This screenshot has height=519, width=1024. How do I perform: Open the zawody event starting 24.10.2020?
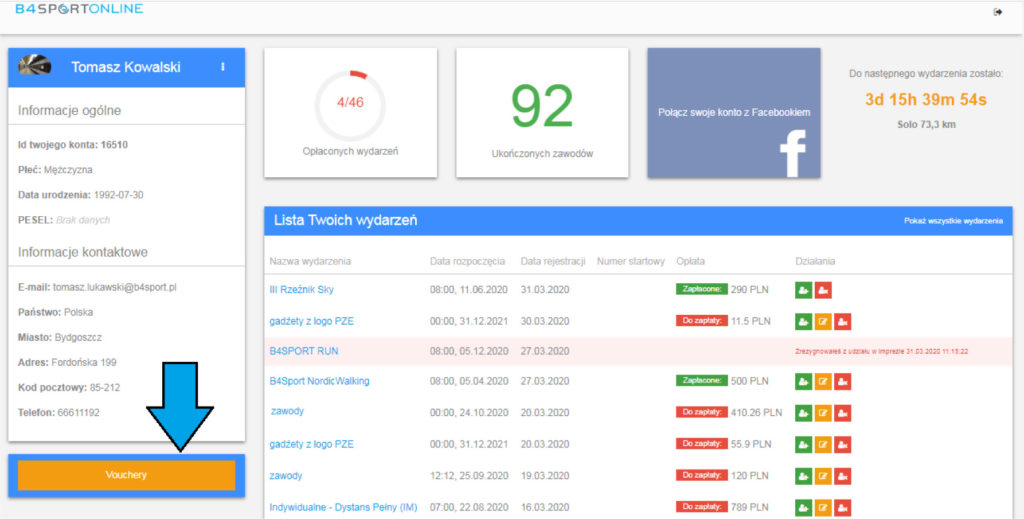click(287, 411)
